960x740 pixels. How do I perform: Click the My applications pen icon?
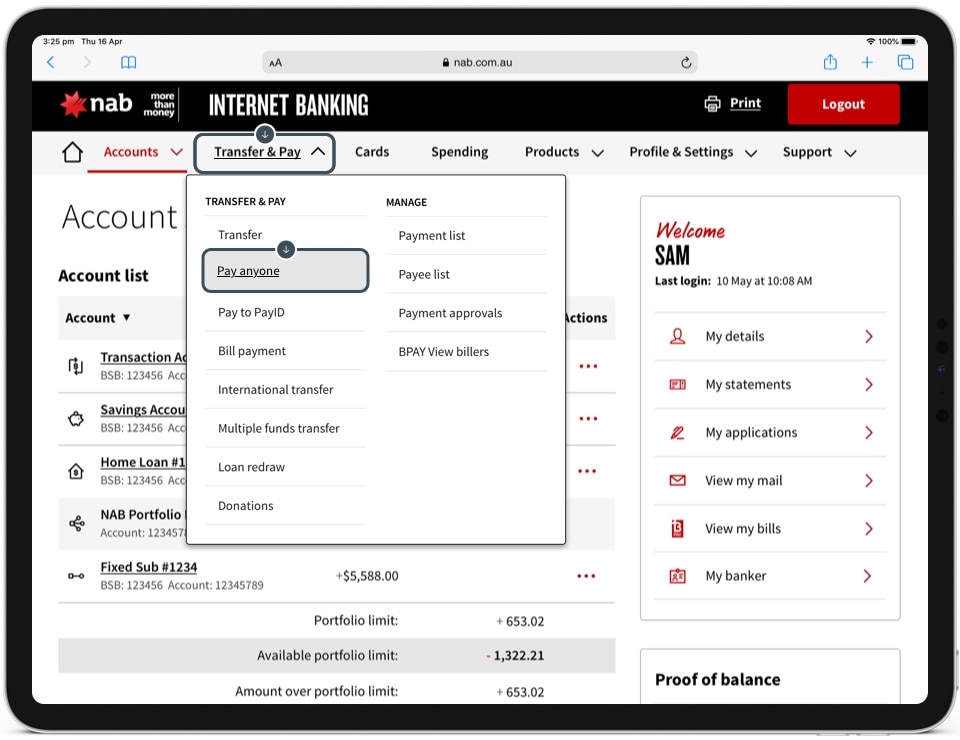click(677, 433)
